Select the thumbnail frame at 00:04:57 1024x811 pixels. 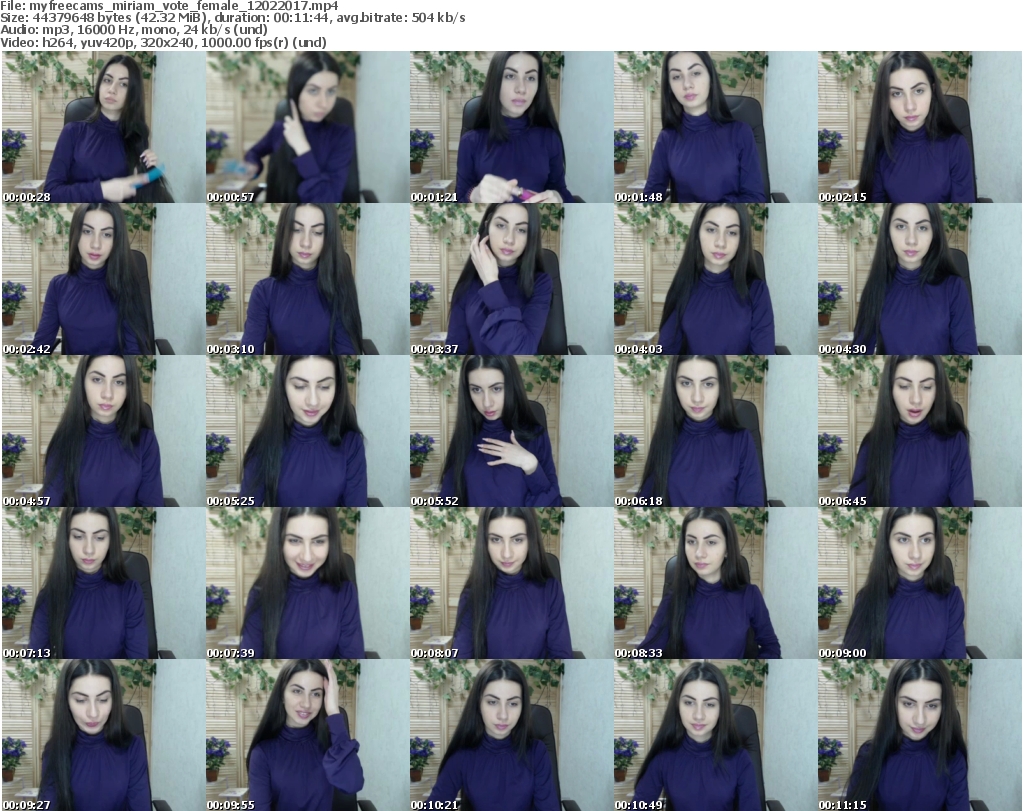[x=103, y=431]
